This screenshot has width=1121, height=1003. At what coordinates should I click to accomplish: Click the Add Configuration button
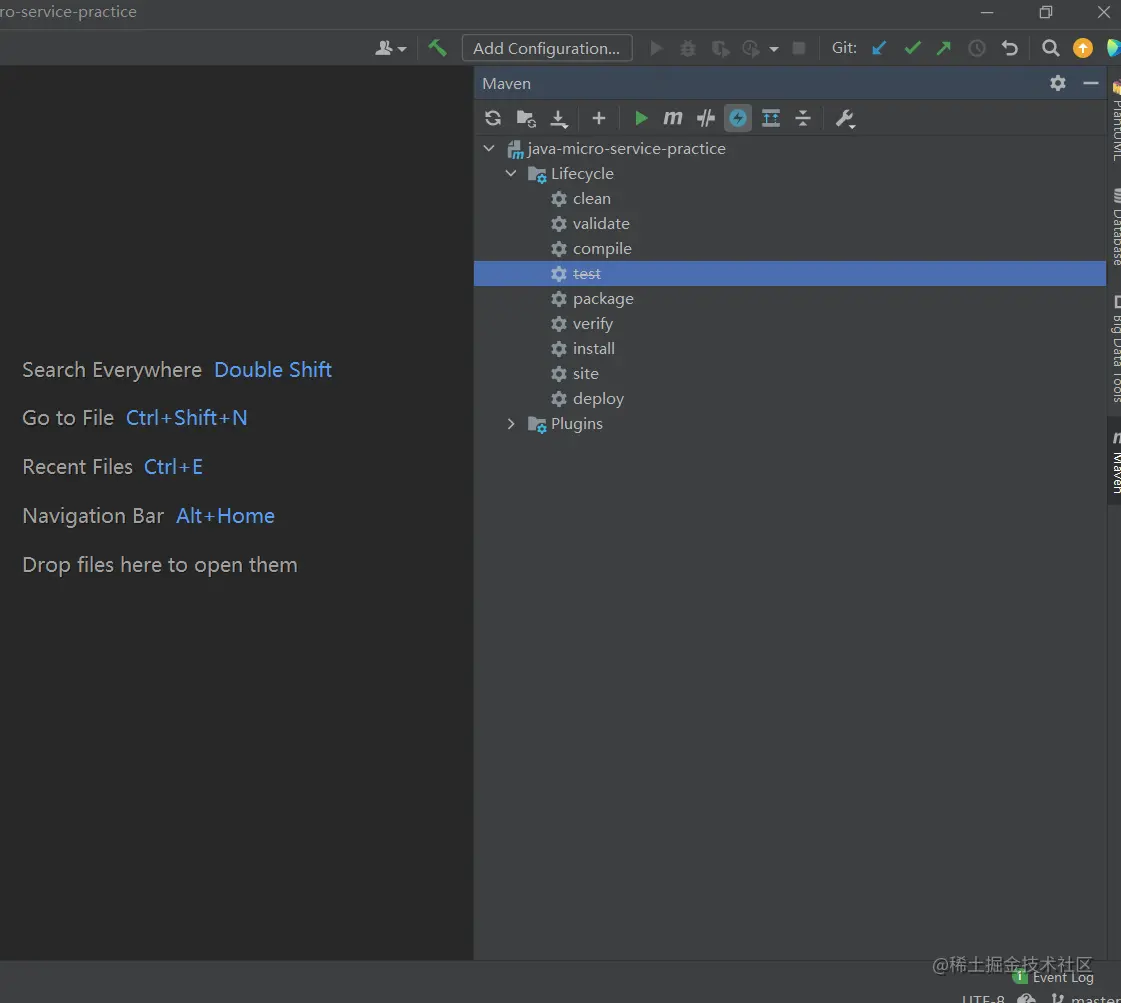(547, 48)
